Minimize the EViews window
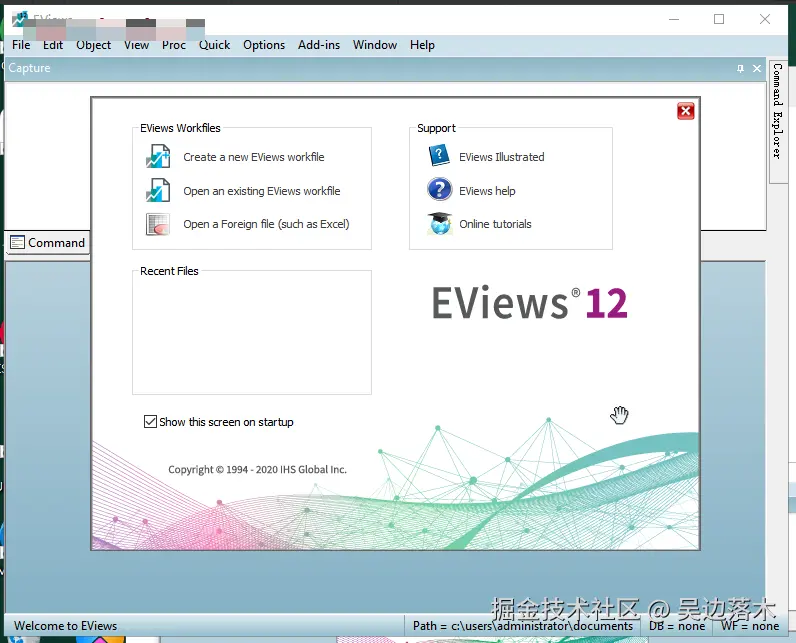Viewport: 796px width, 643px height. (x=674, y=19)
